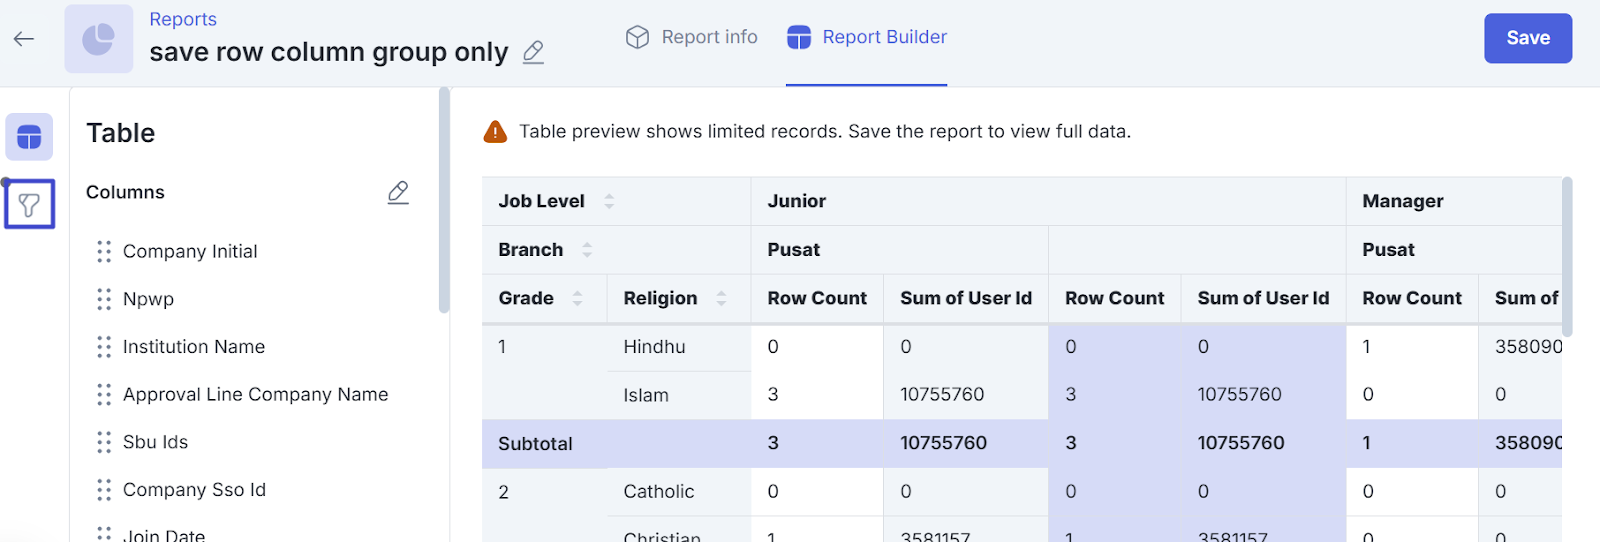Click the back arrow icon
The image size is (1600, 542).
[x=24, y=39]
